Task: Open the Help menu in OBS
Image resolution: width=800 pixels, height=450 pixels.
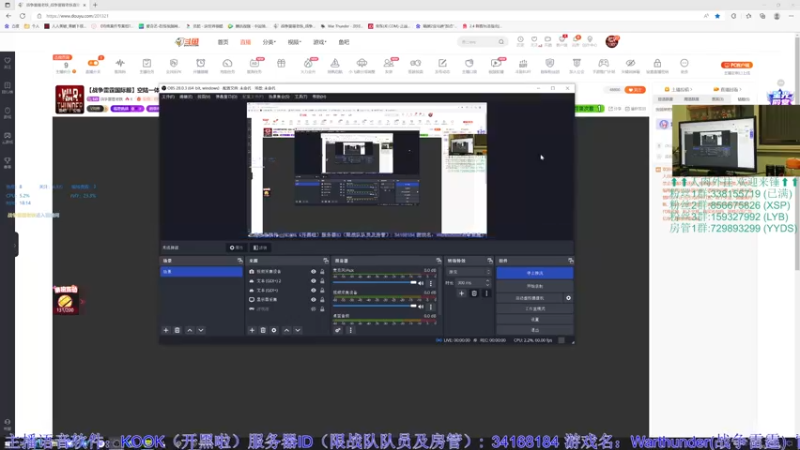Action: click(319, 96)
